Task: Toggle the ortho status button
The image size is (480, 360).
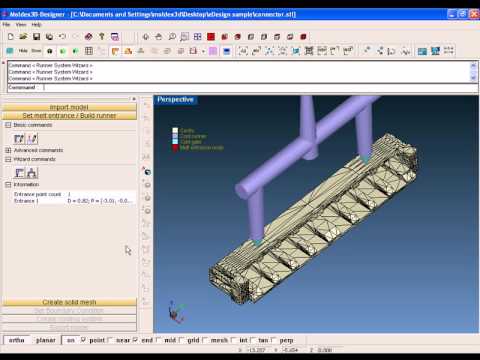Action: (x=16, y=340)
